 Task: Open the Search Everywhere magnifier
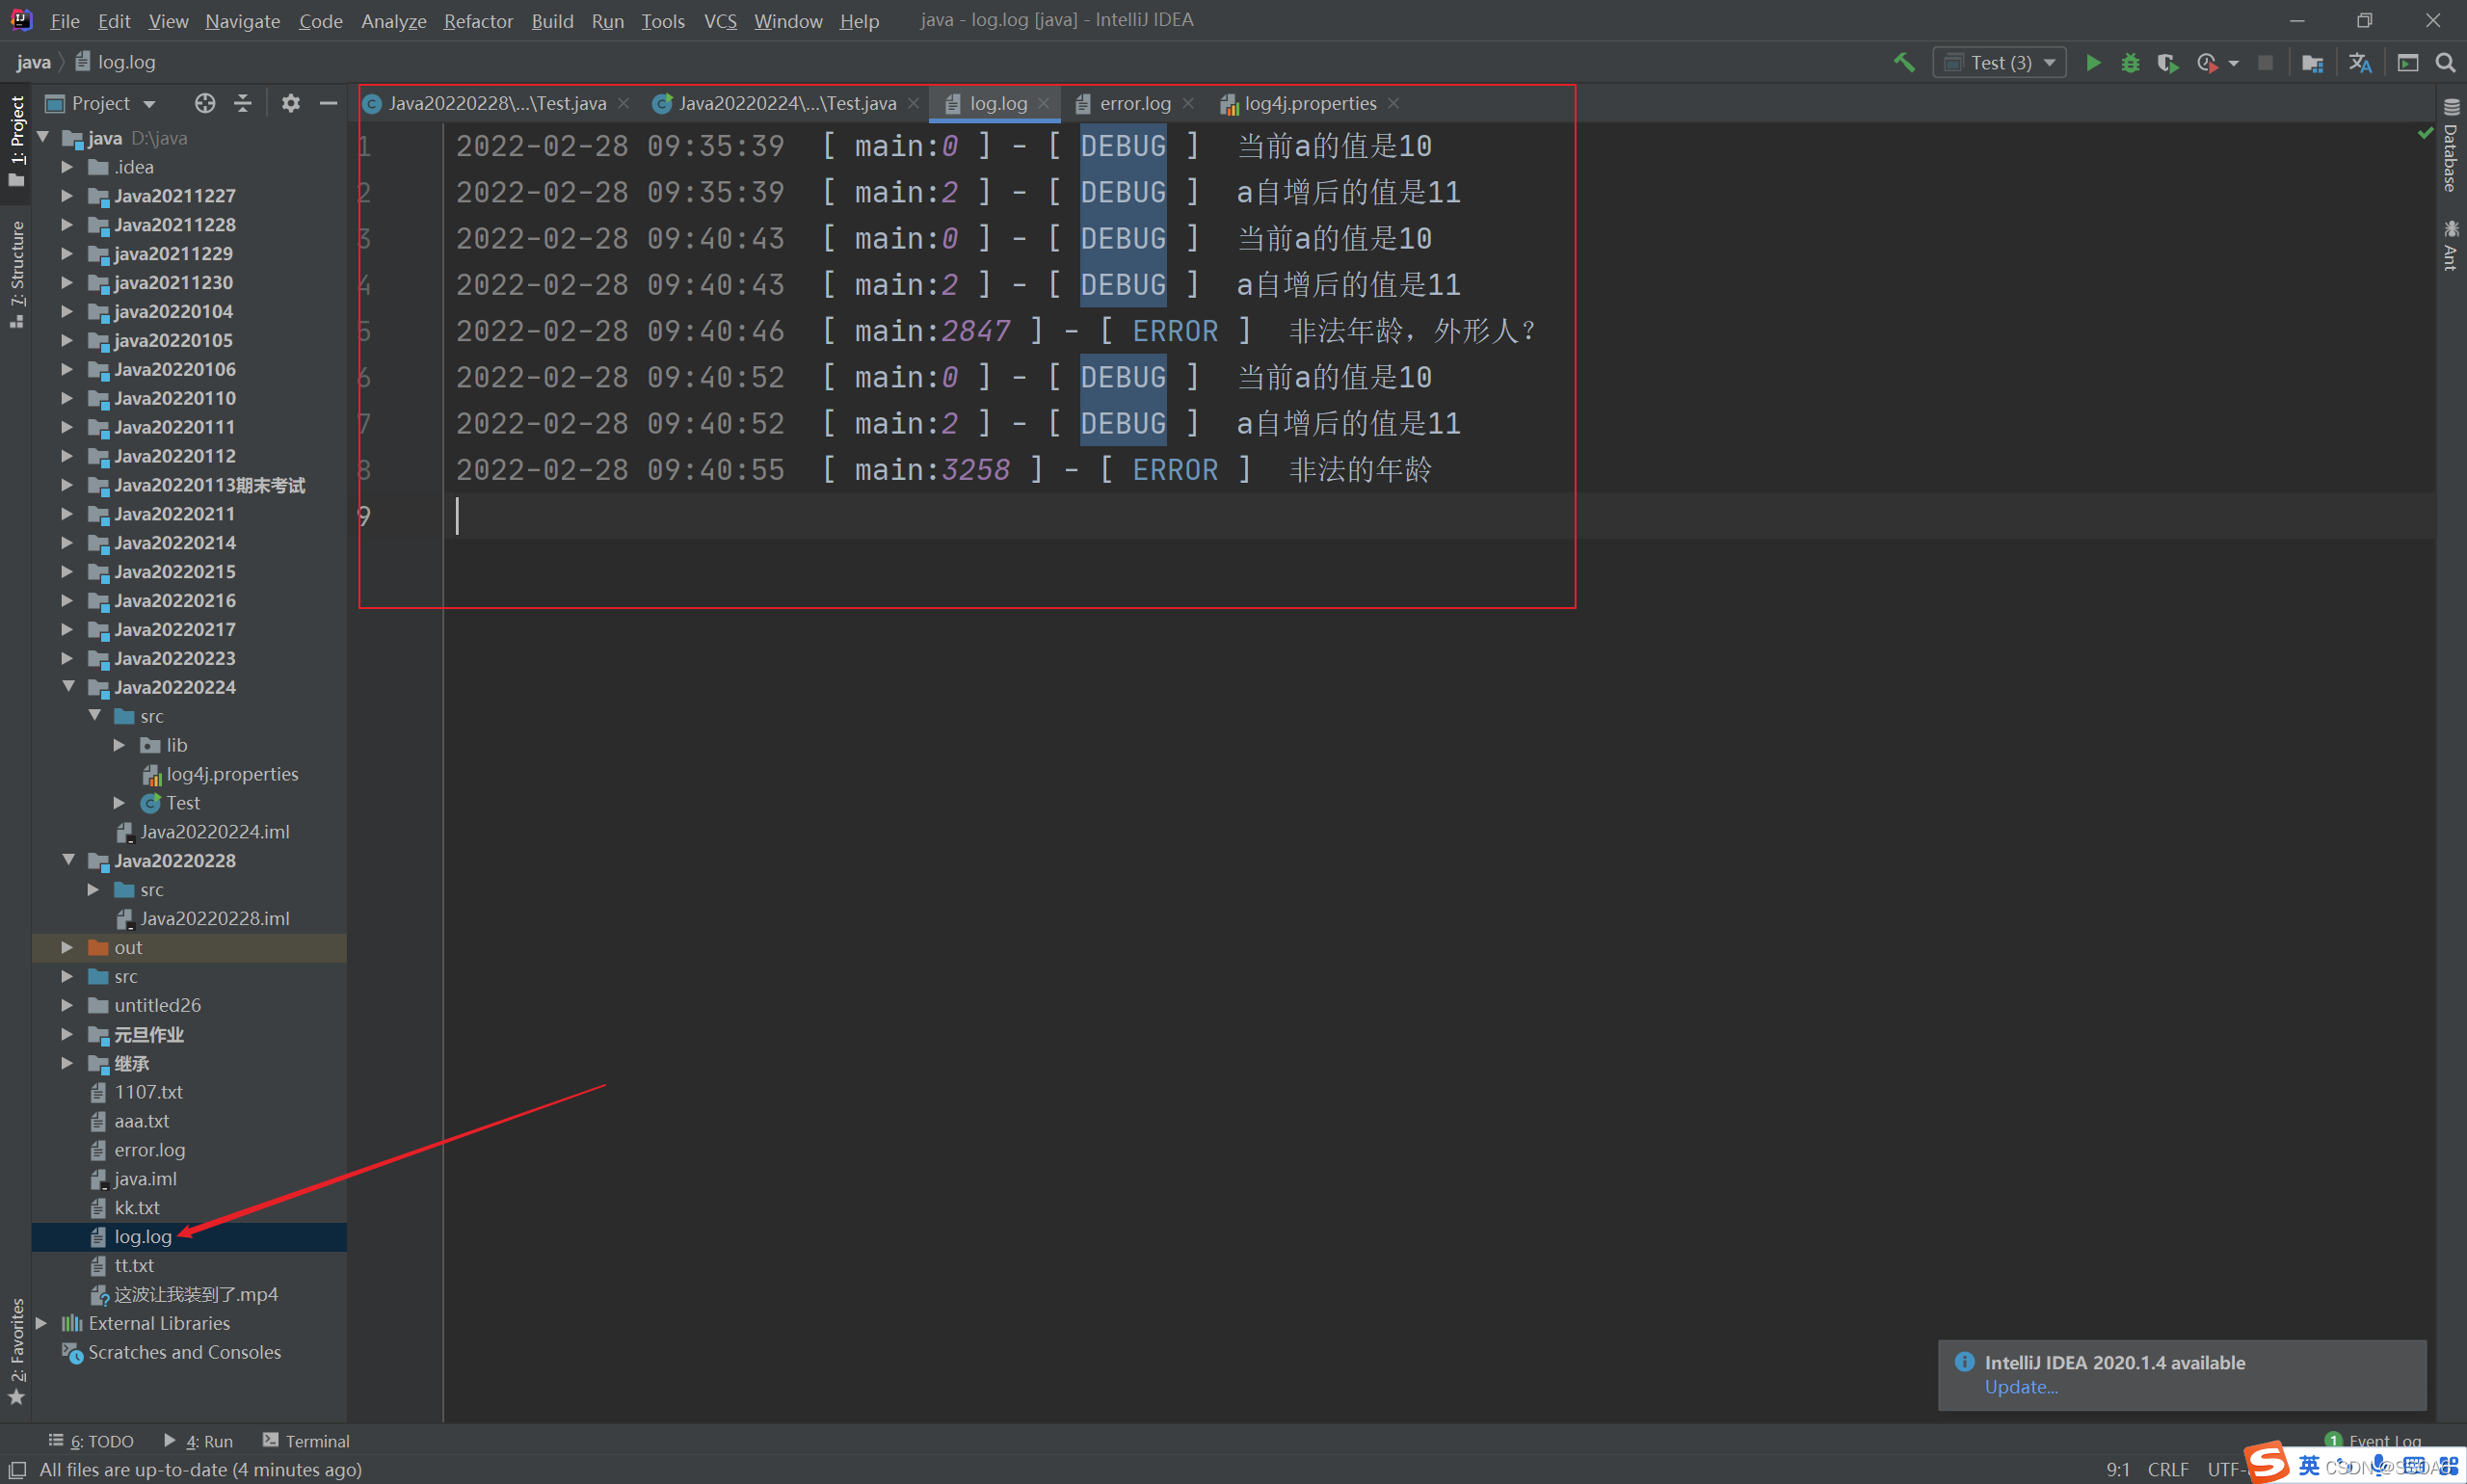2445,62
